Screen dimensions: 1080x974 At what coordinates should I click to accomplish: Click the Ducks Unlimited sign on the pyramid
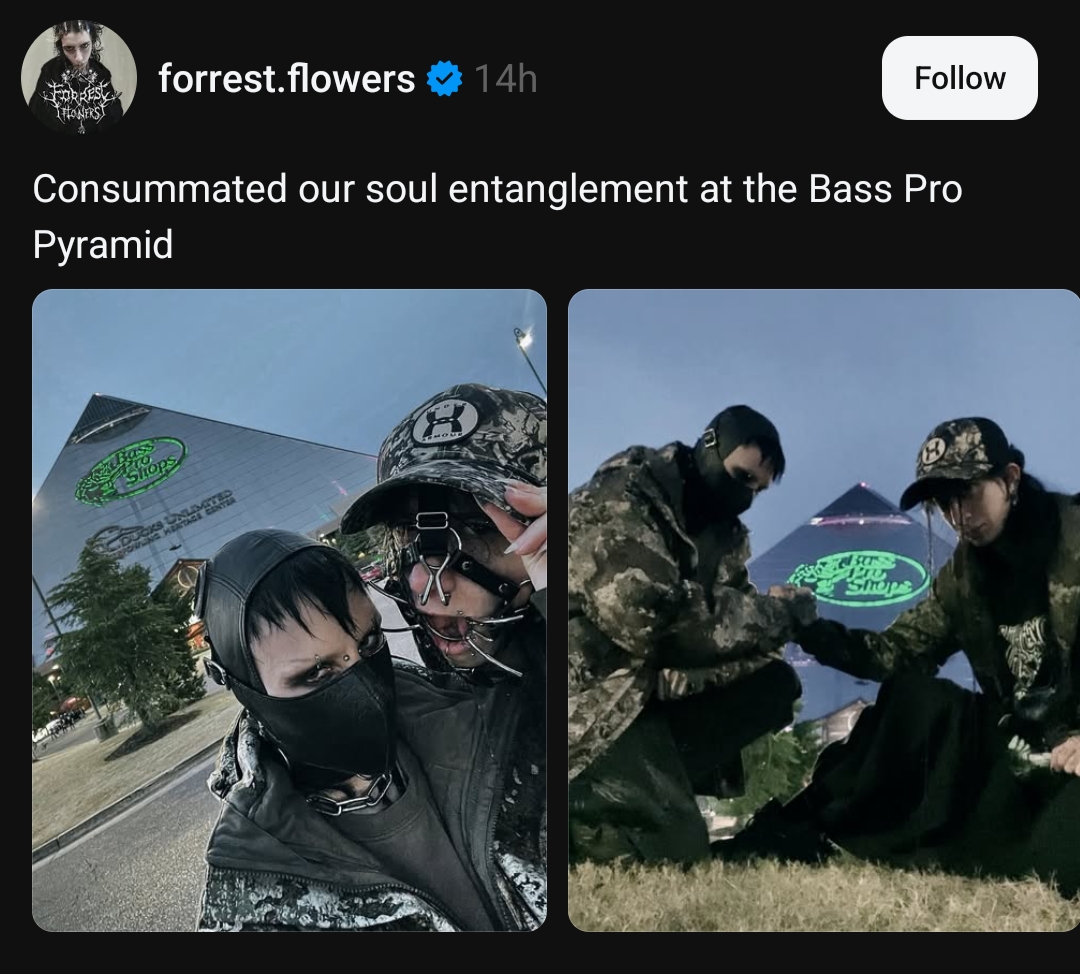[x=161, y=519]
